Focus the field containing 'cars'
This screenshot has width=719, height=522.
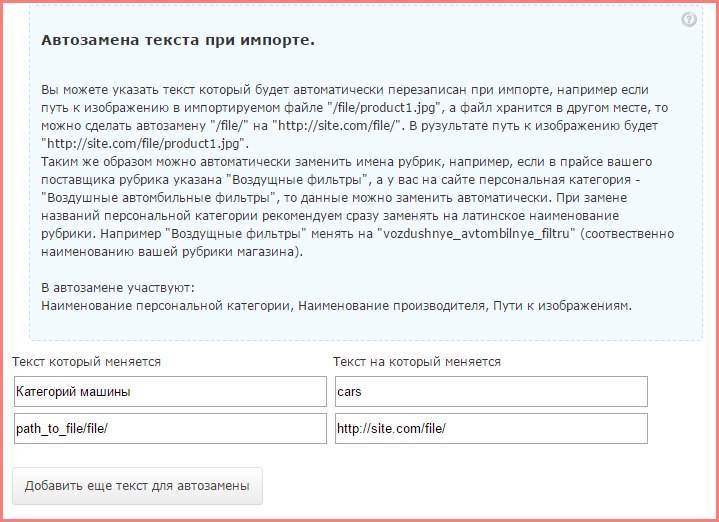click(x=491, y=391)
